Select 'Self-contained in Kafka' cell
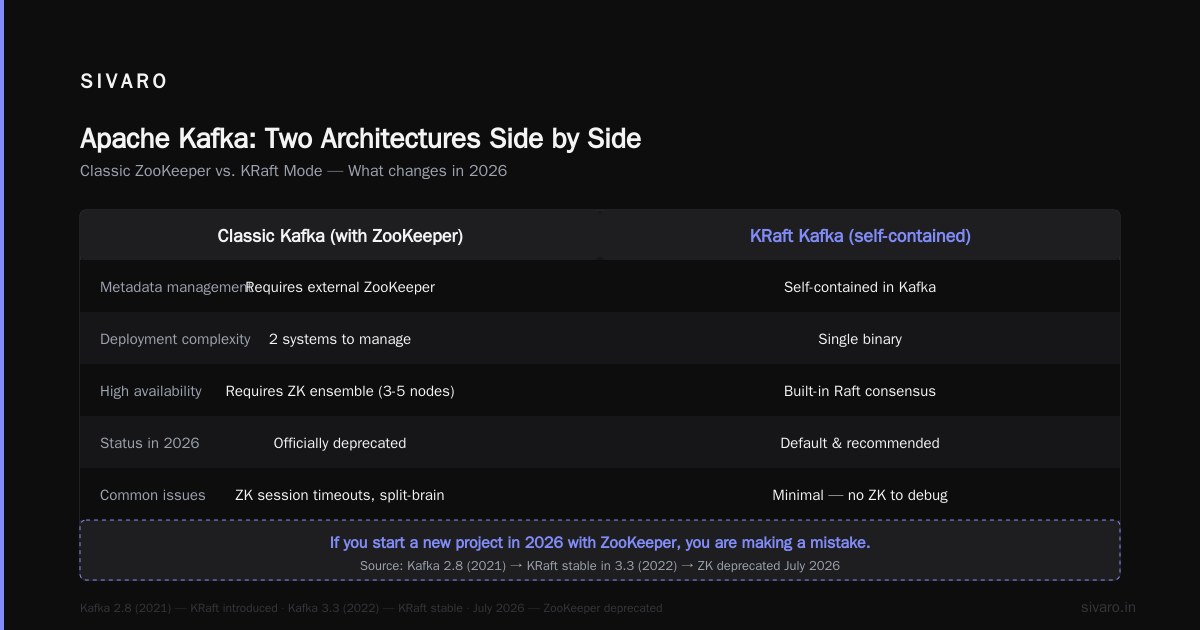The image size is (1200, 630). coord(860,287)
